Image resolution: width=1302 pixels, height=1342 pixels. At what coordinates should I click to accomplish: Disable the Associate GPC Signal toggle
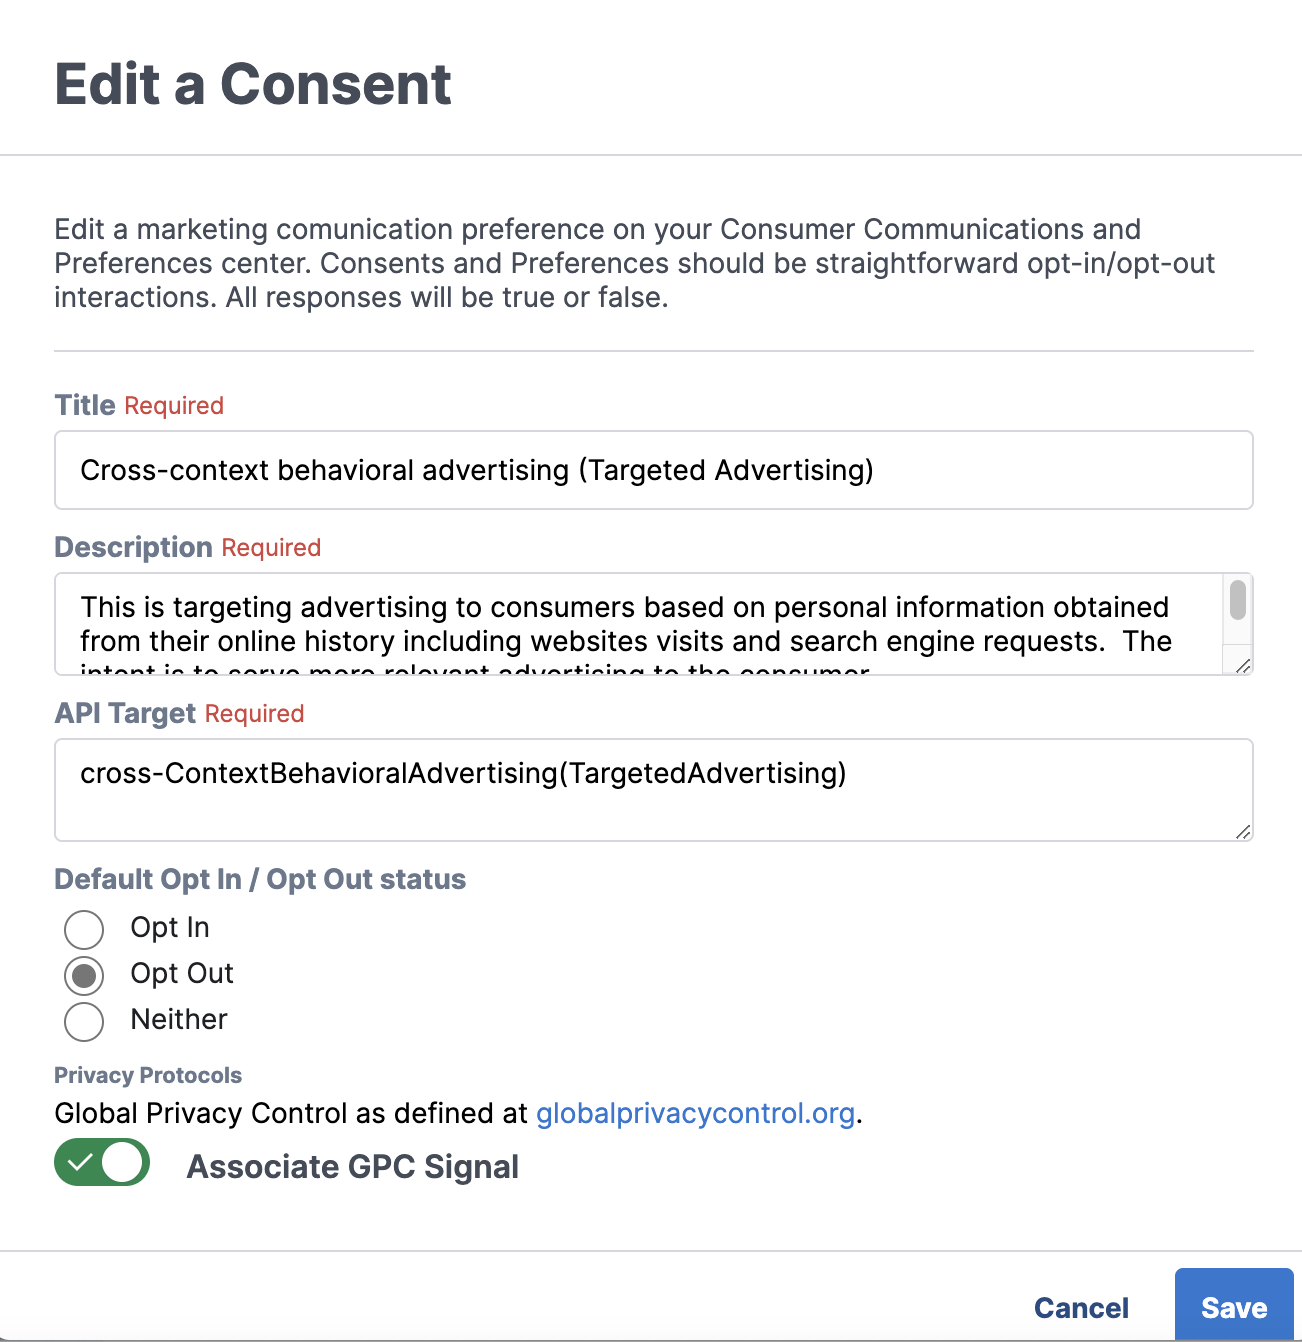pos(102,1162)
